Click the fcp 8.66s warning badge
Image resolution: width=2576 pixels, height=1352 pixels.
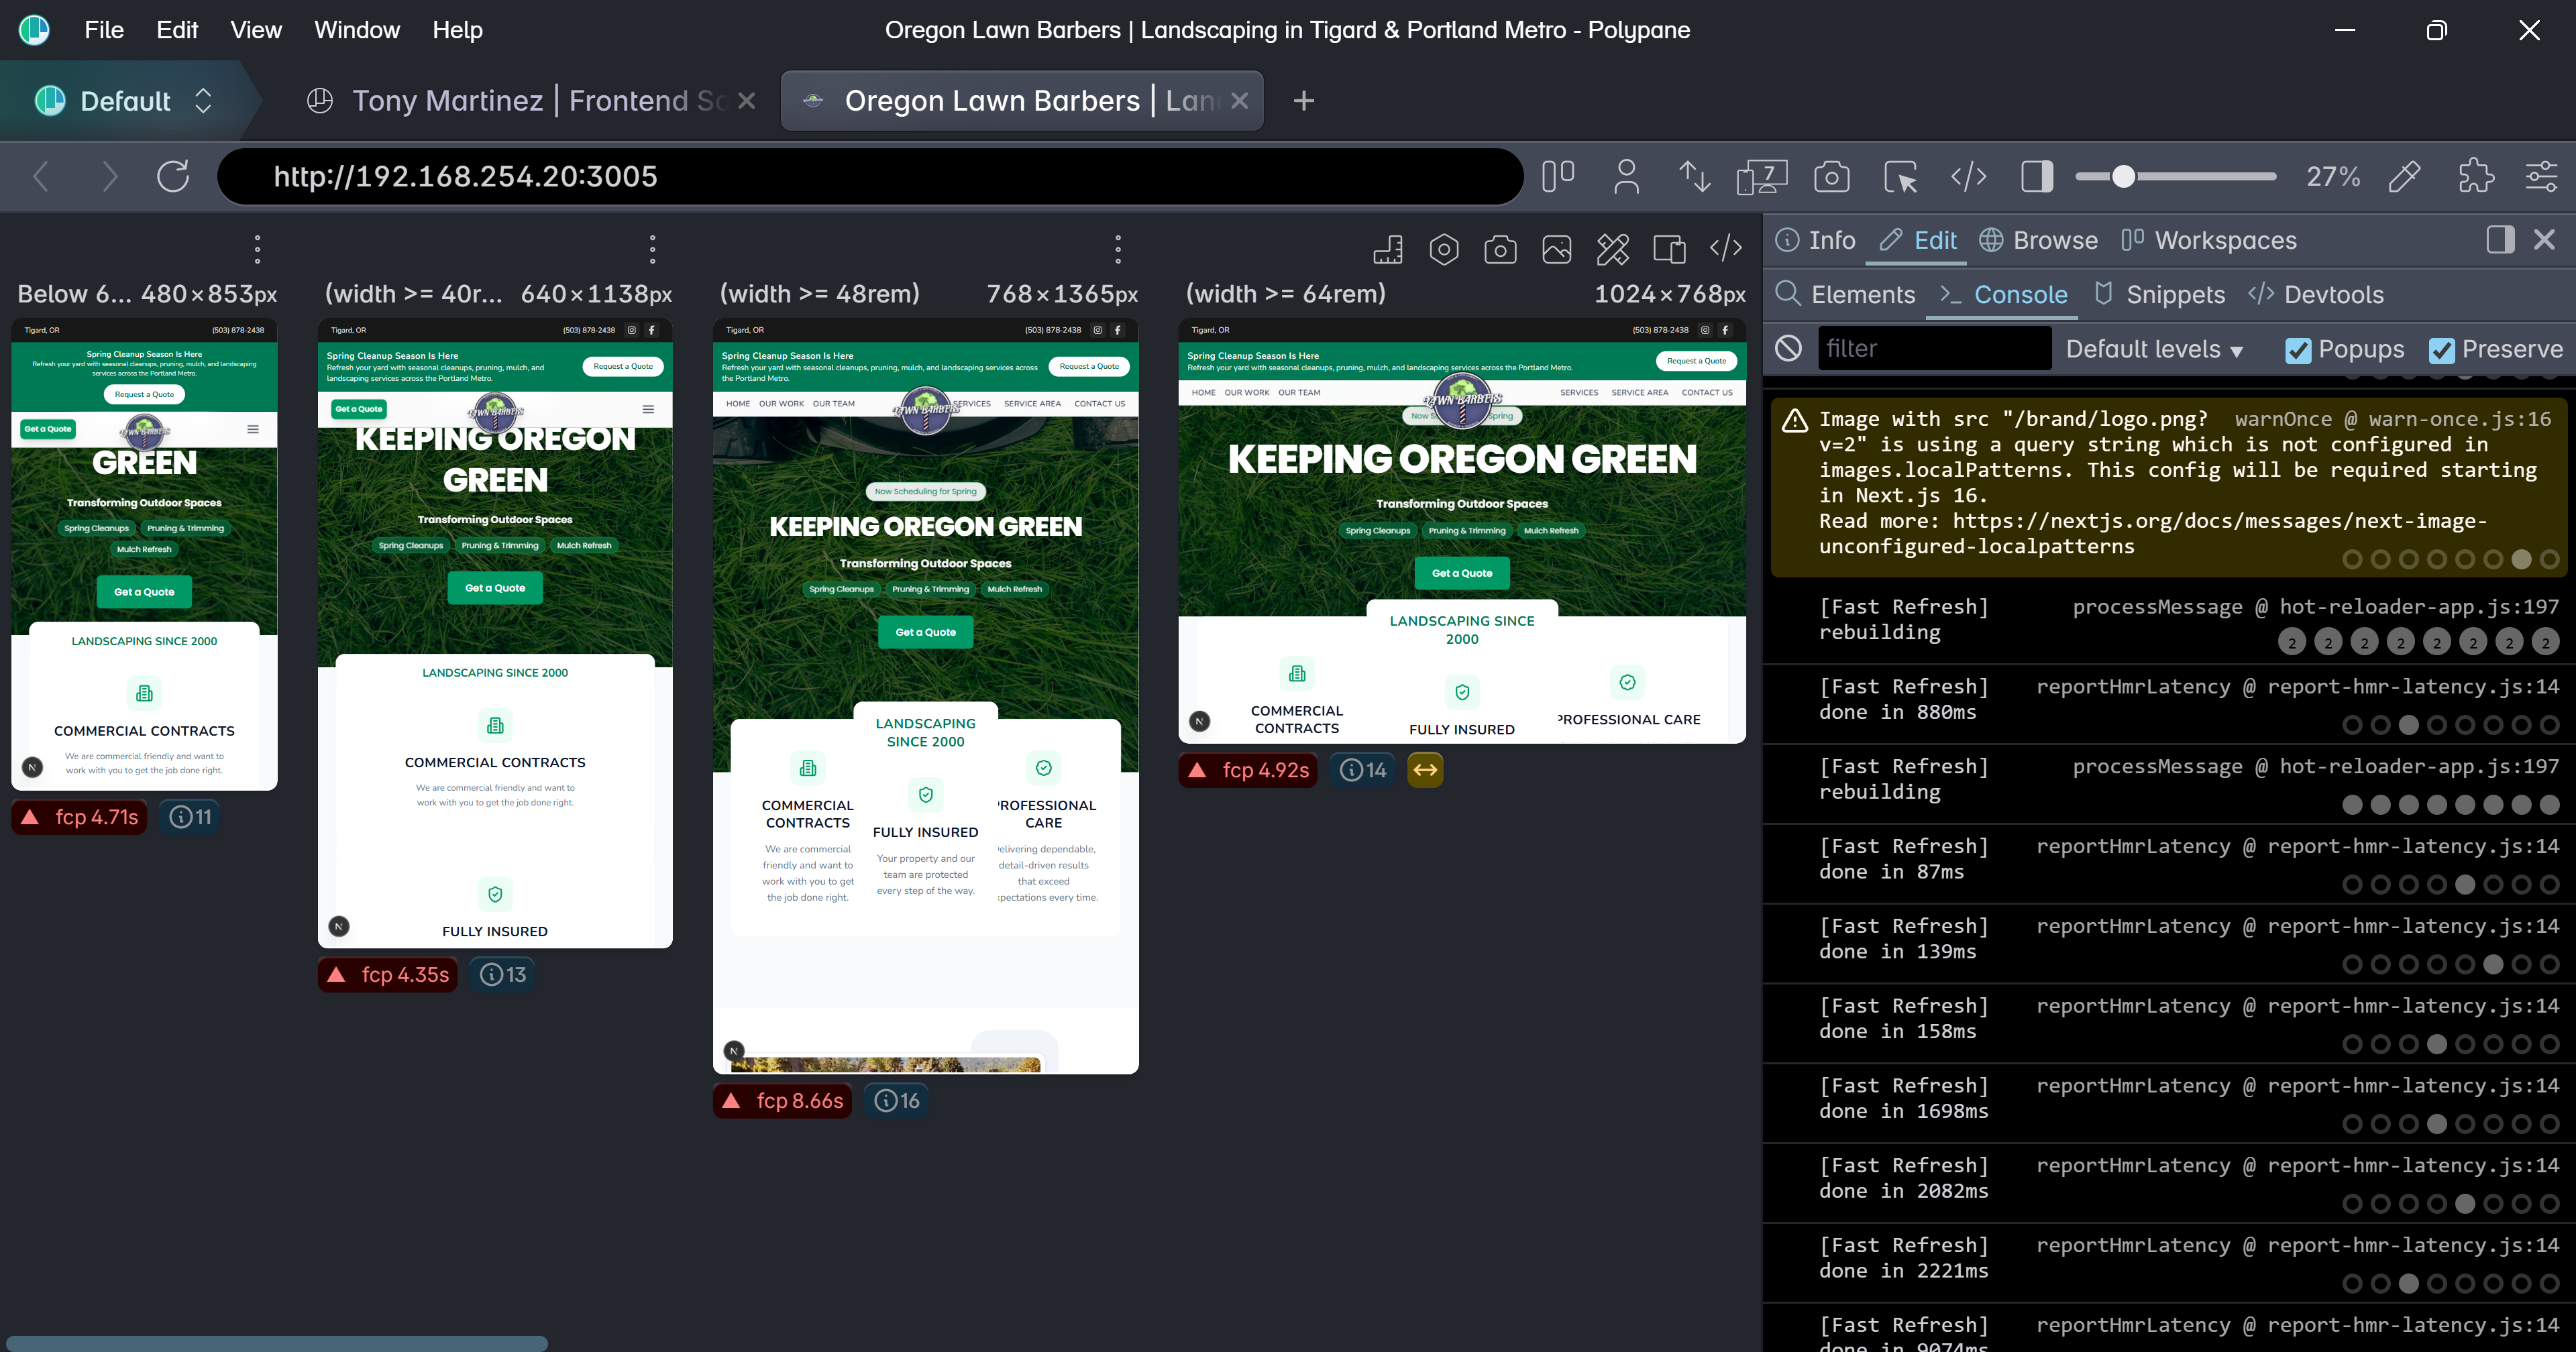pyautogui.click(x=783, y=1101)
